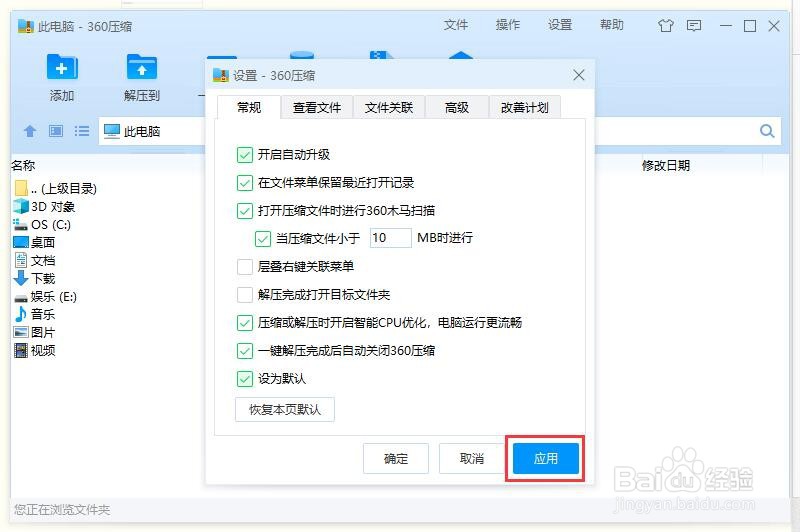This screenshot has height=532, width=800.
Task: Click the 应用 button
Action: click(546, 459)
